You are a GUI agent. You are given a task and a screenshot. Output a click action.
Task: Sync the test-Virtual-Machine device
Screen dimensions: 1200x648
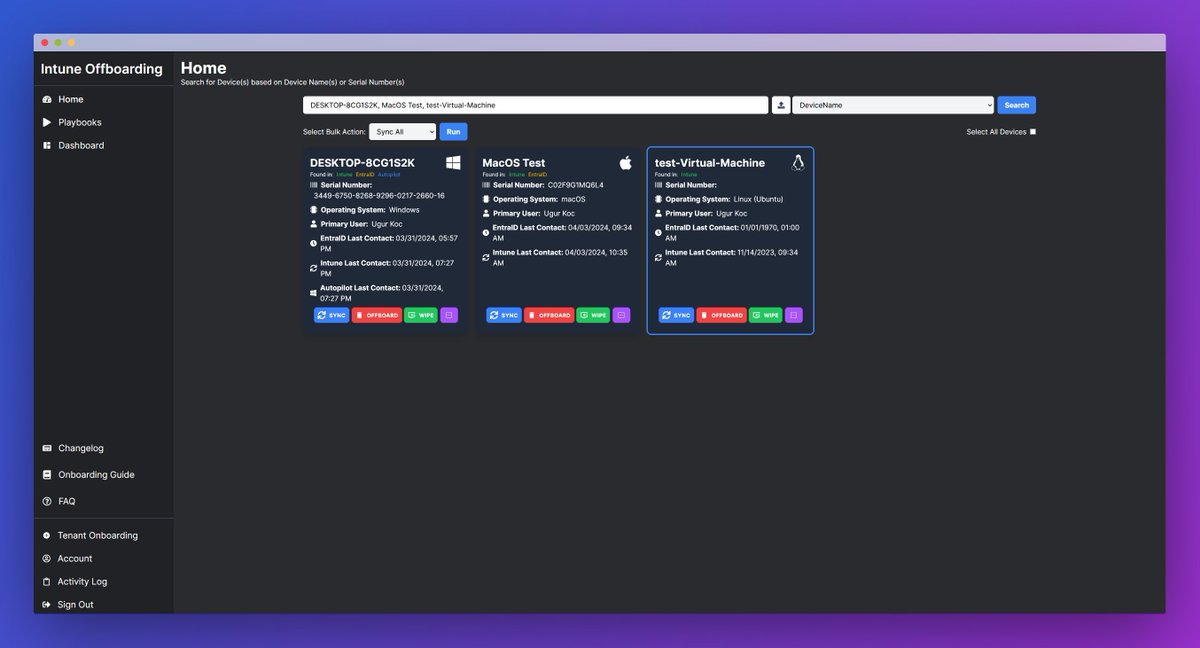tap(677, 315)
